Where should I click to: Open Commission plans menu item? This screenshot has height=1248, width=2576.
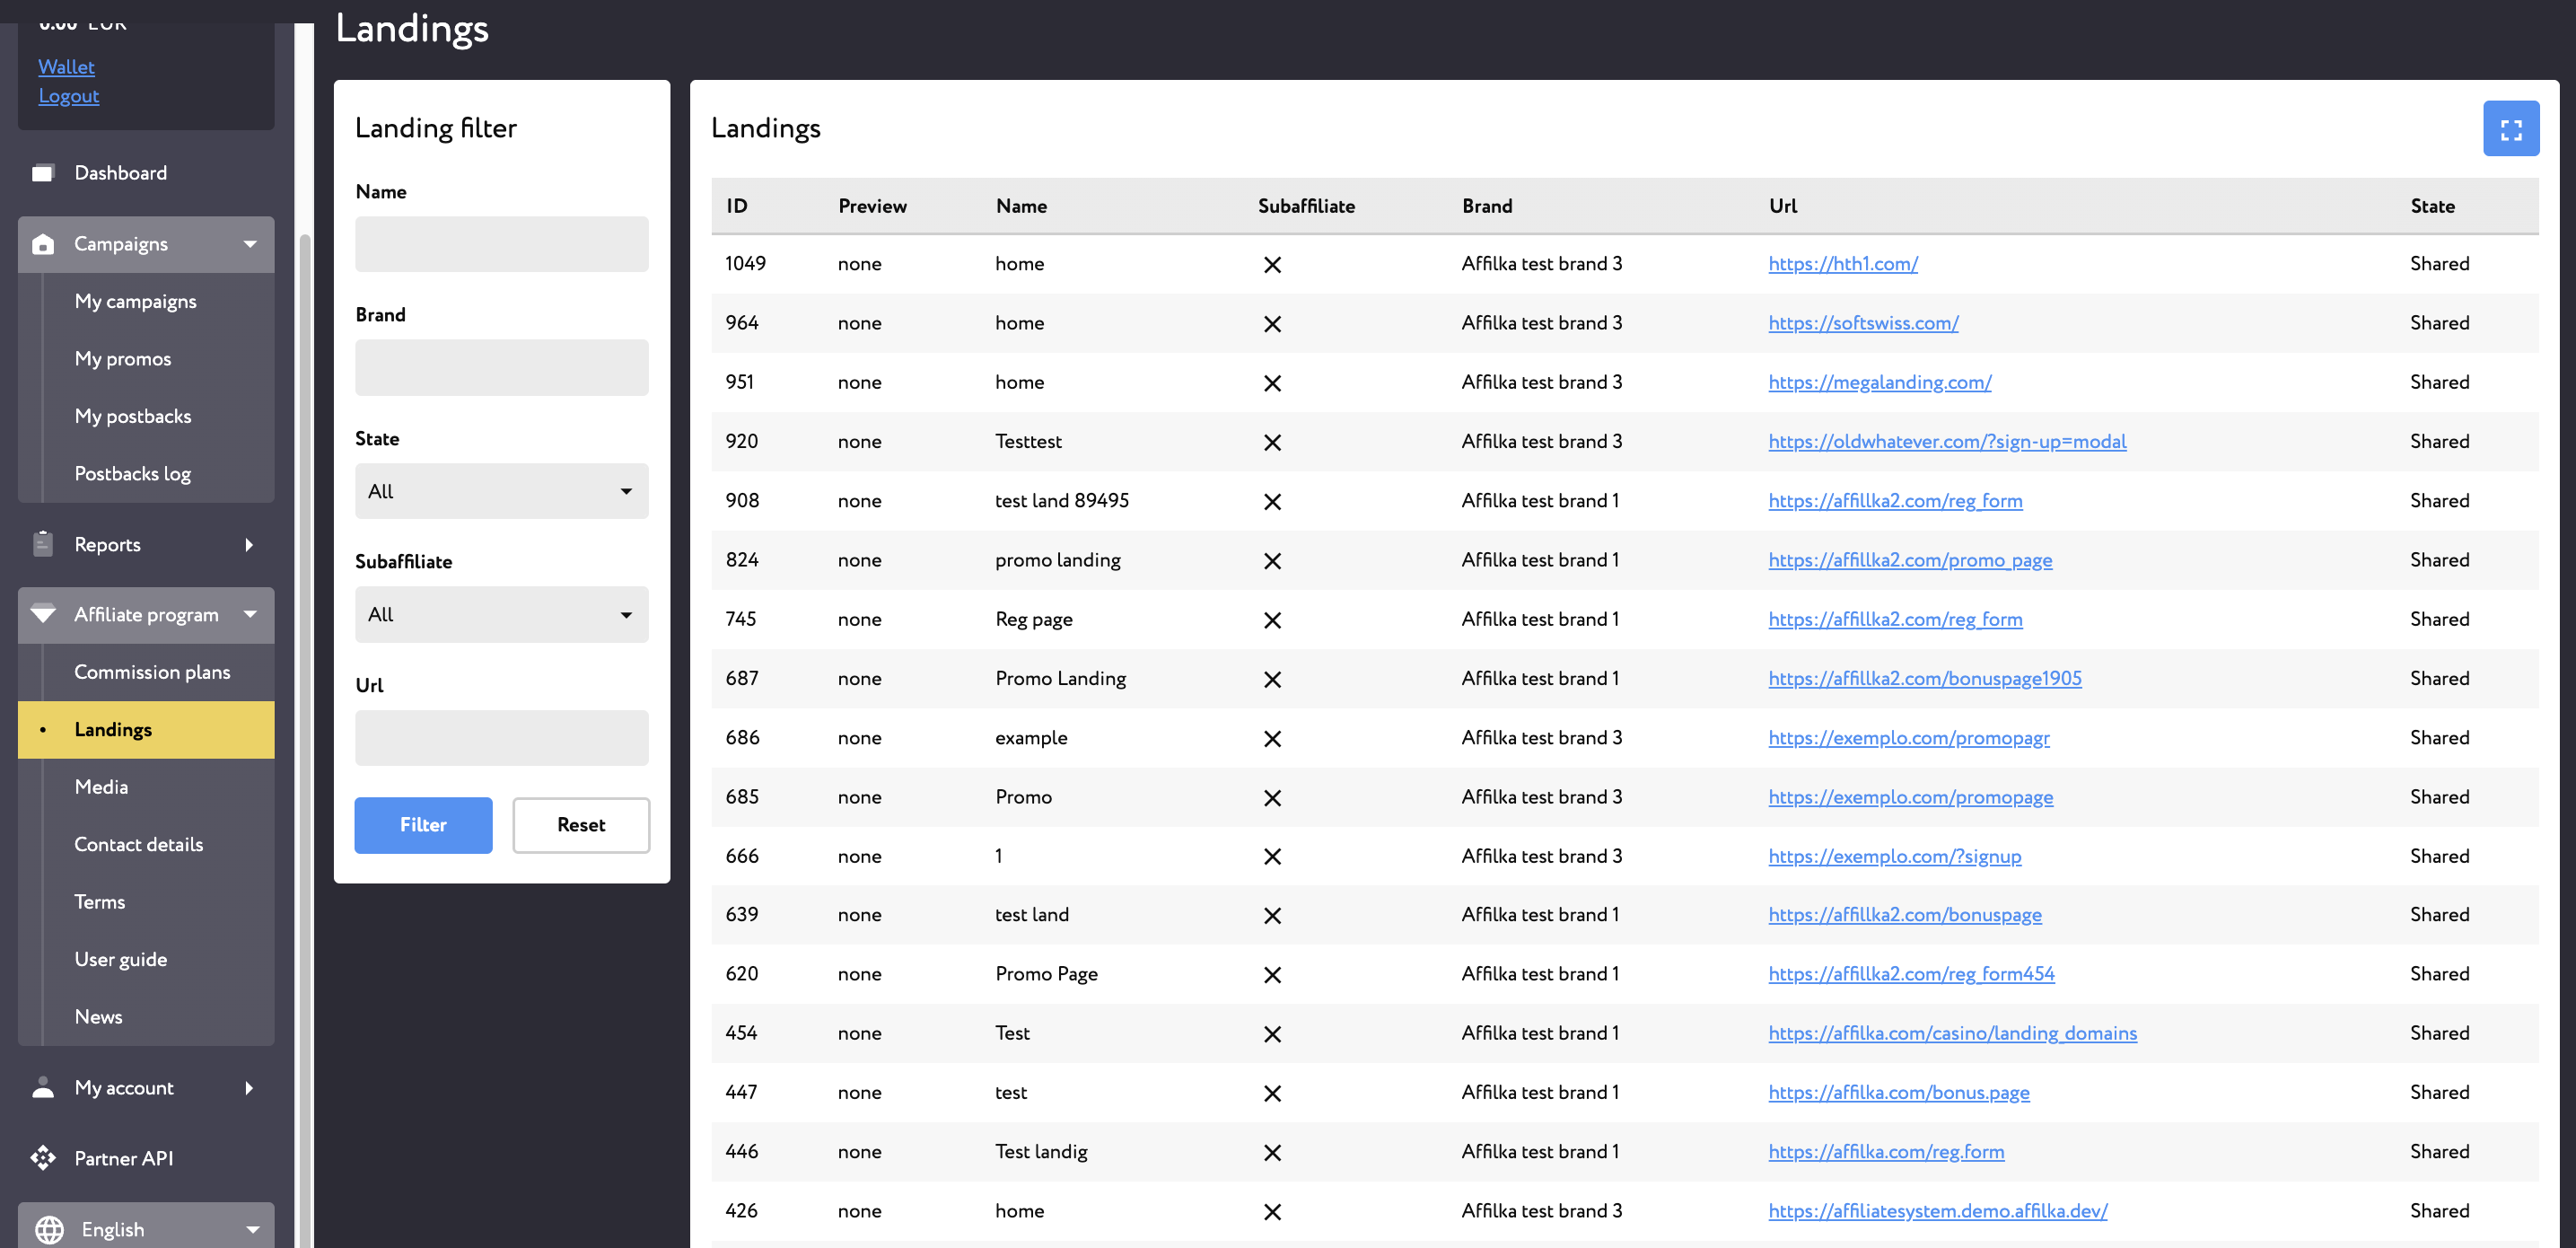152,672
